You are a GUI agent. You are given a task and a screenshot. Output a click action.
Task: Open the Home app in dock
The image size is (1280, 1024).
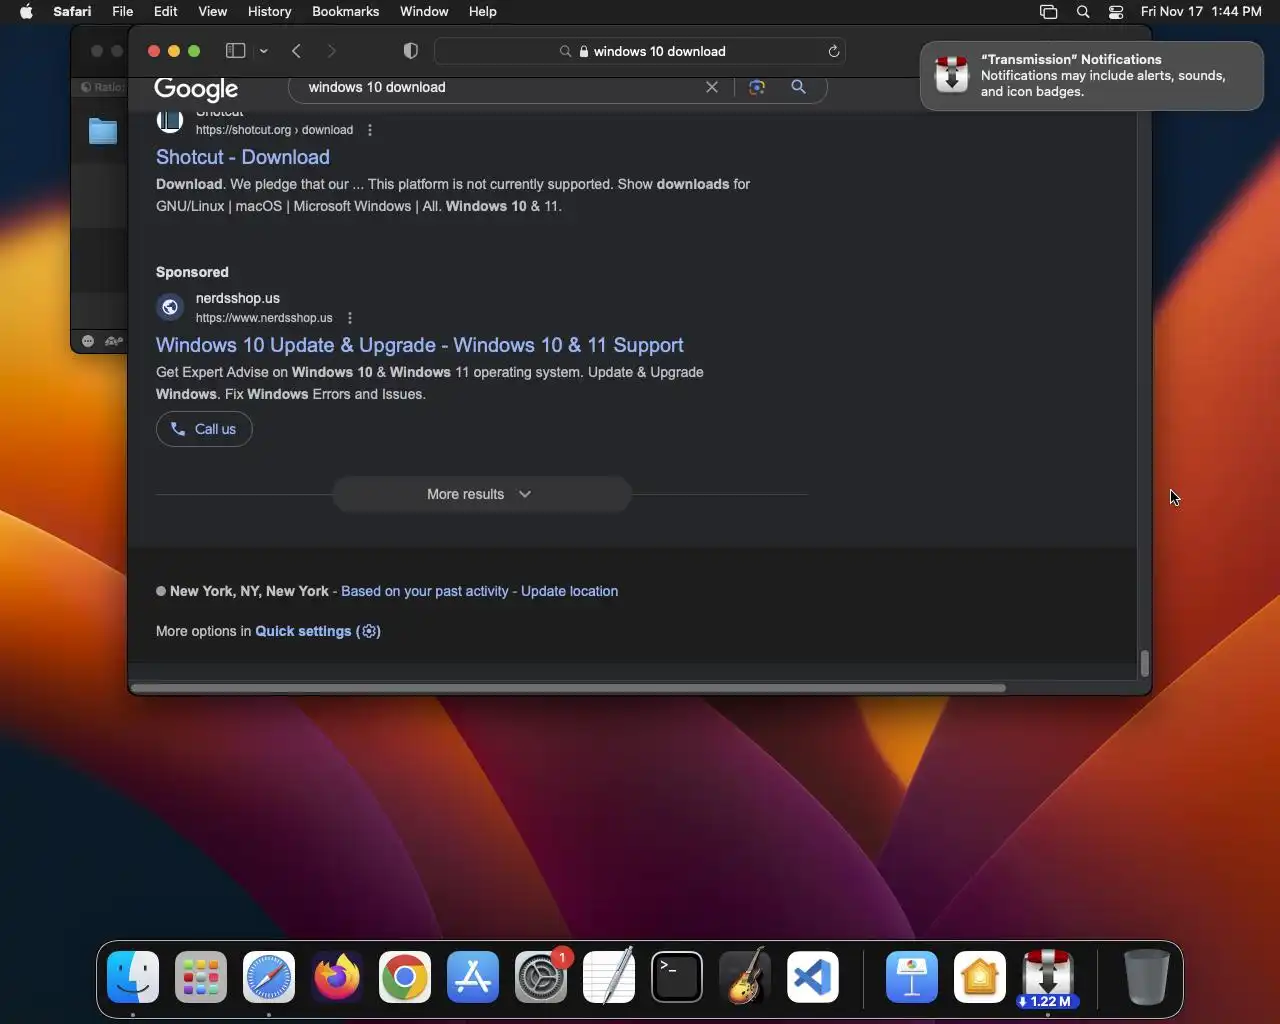tap(980, 977)
